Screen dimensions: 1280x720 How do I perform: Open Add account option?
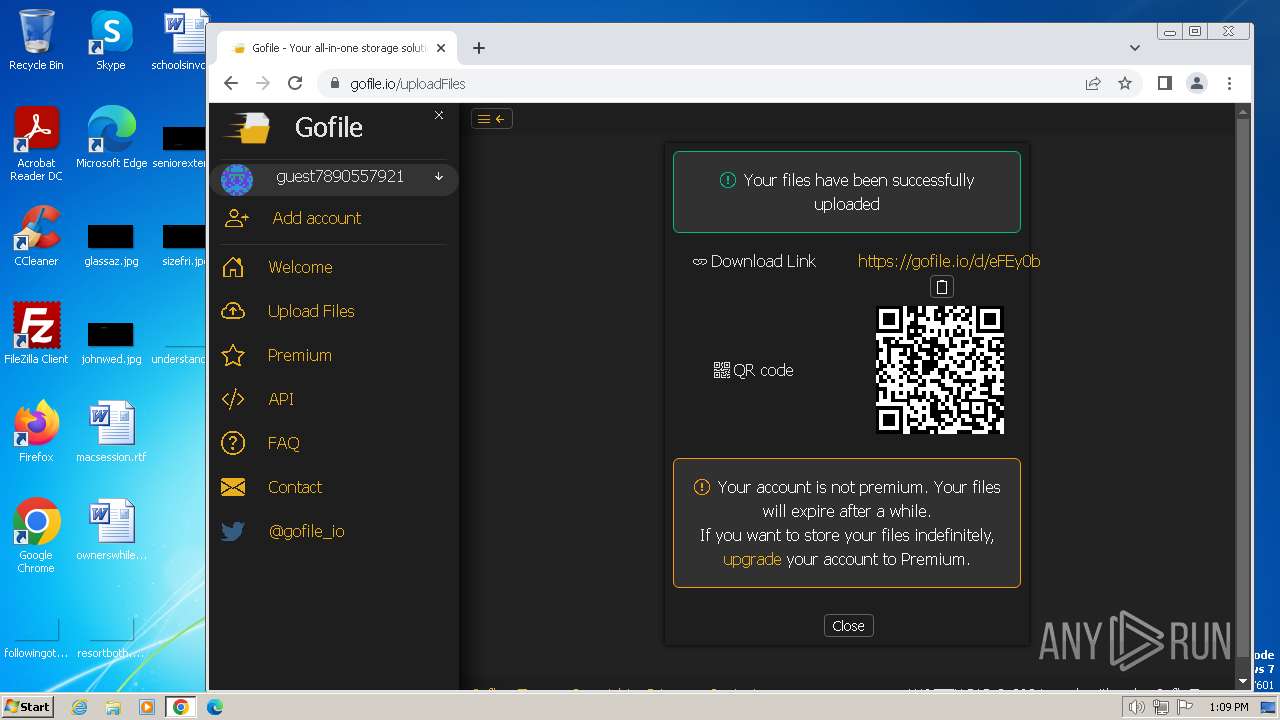coord(316,218)
